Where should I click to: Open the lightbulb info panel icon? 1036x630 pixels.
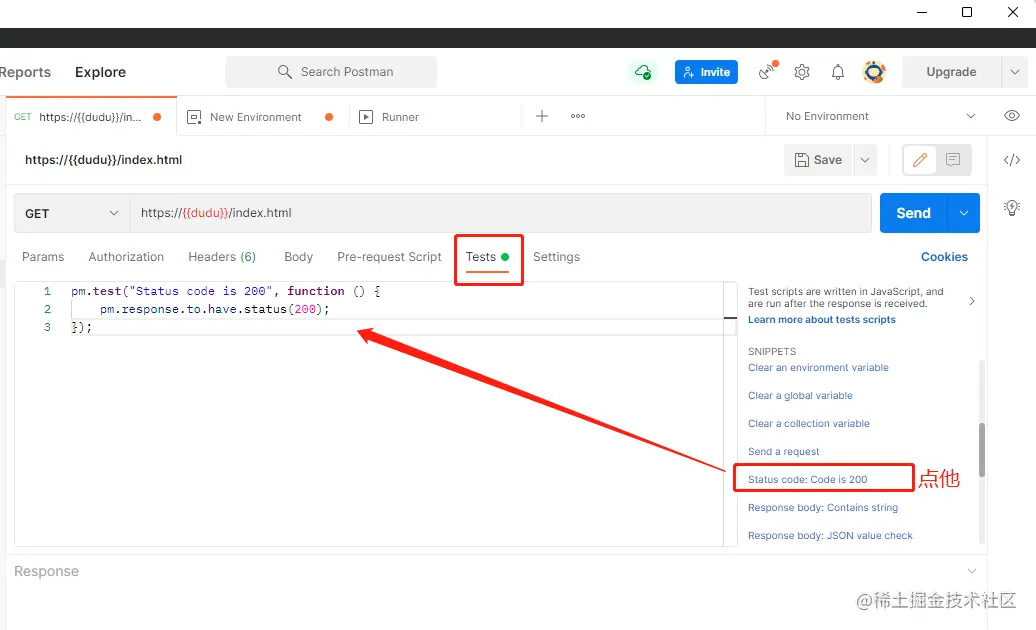[x=1012, y=208]
